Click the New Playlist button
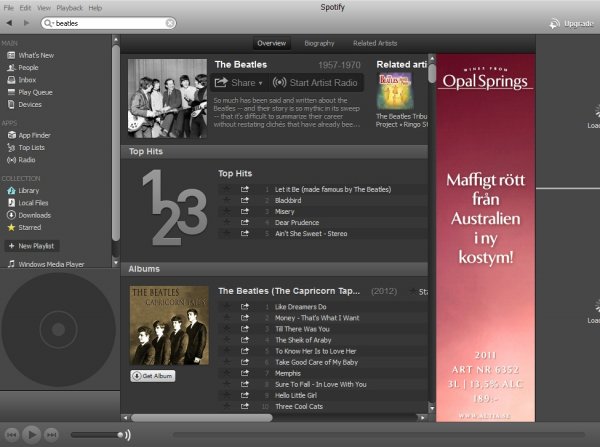Screen dimensions: 600x447 click(31, 245)
